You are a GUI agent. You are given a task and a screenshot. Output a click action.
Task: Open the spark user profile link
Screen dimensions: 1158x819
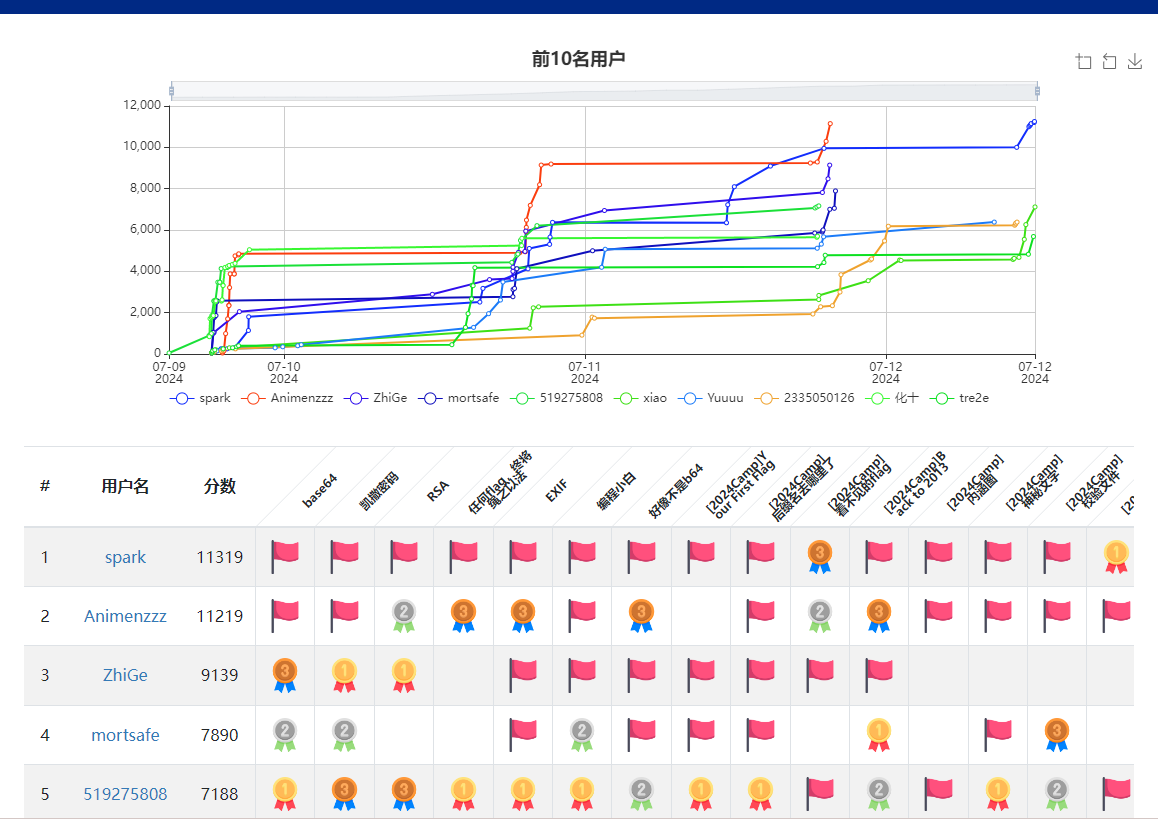click(125, 557)
